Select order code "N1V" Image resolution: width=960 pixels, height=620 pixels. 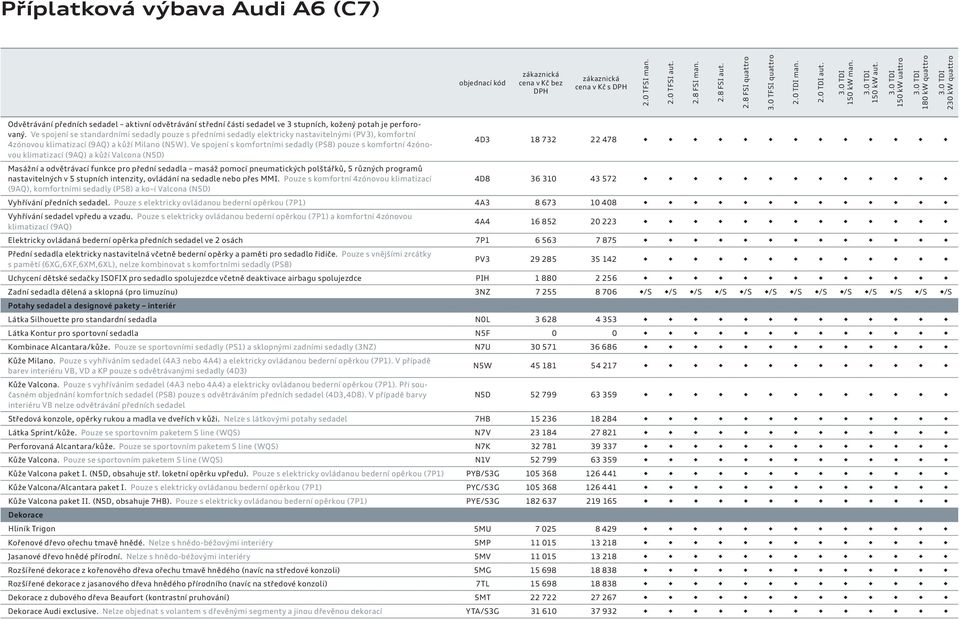(x=482, y=460)
